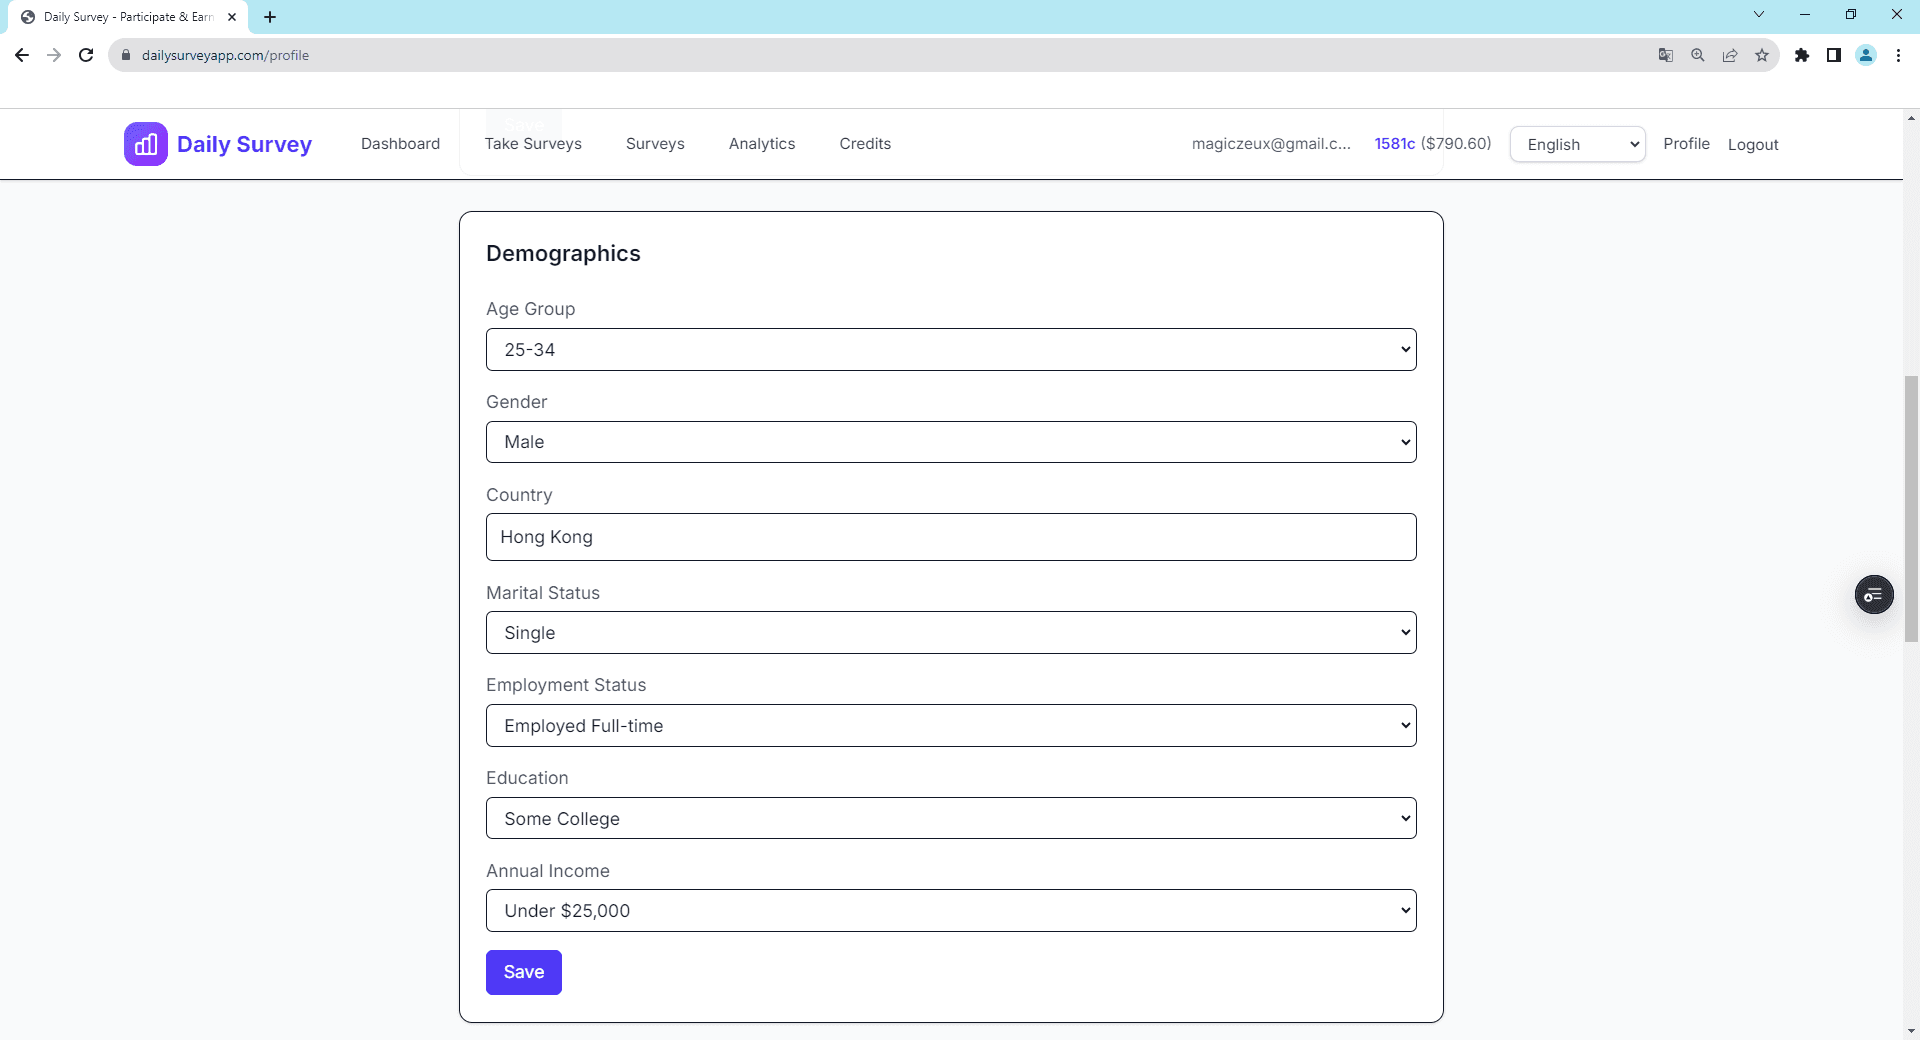Open the share icon next to the address bar
Screen dimensions: 1920x1040
1730,55
